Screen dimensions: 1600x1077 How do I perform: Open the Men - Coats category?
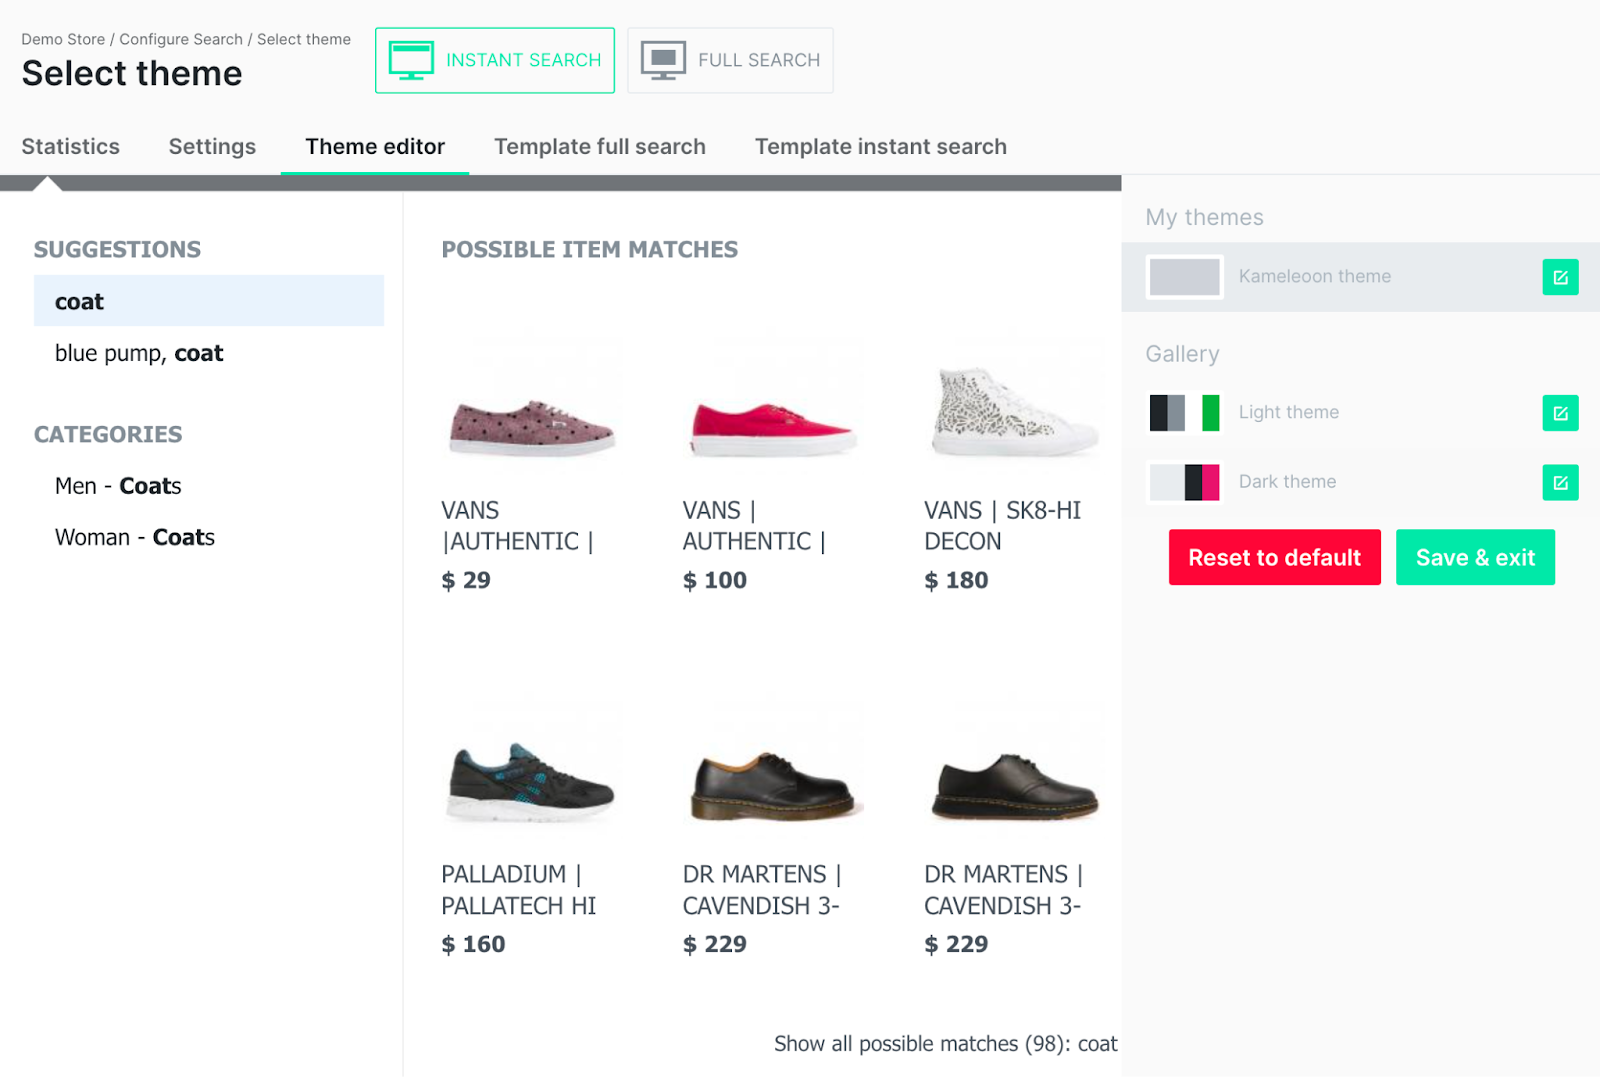tap(118, 486)
